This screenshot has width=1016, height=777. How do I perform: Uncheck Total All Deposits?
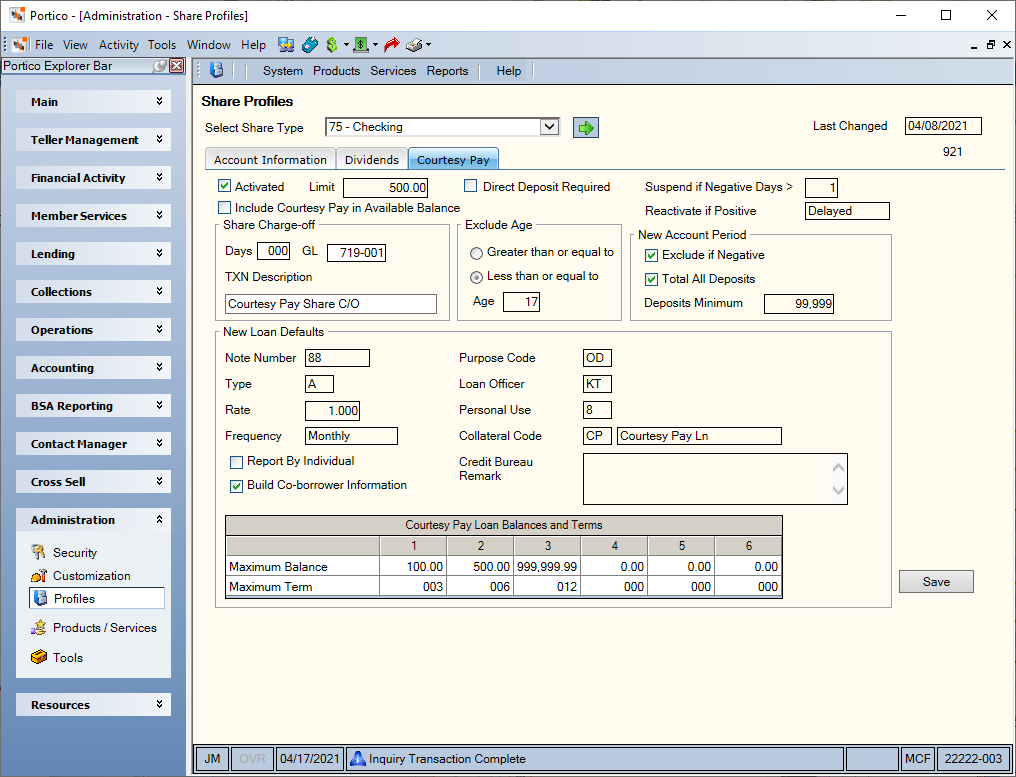pos(652,279)
